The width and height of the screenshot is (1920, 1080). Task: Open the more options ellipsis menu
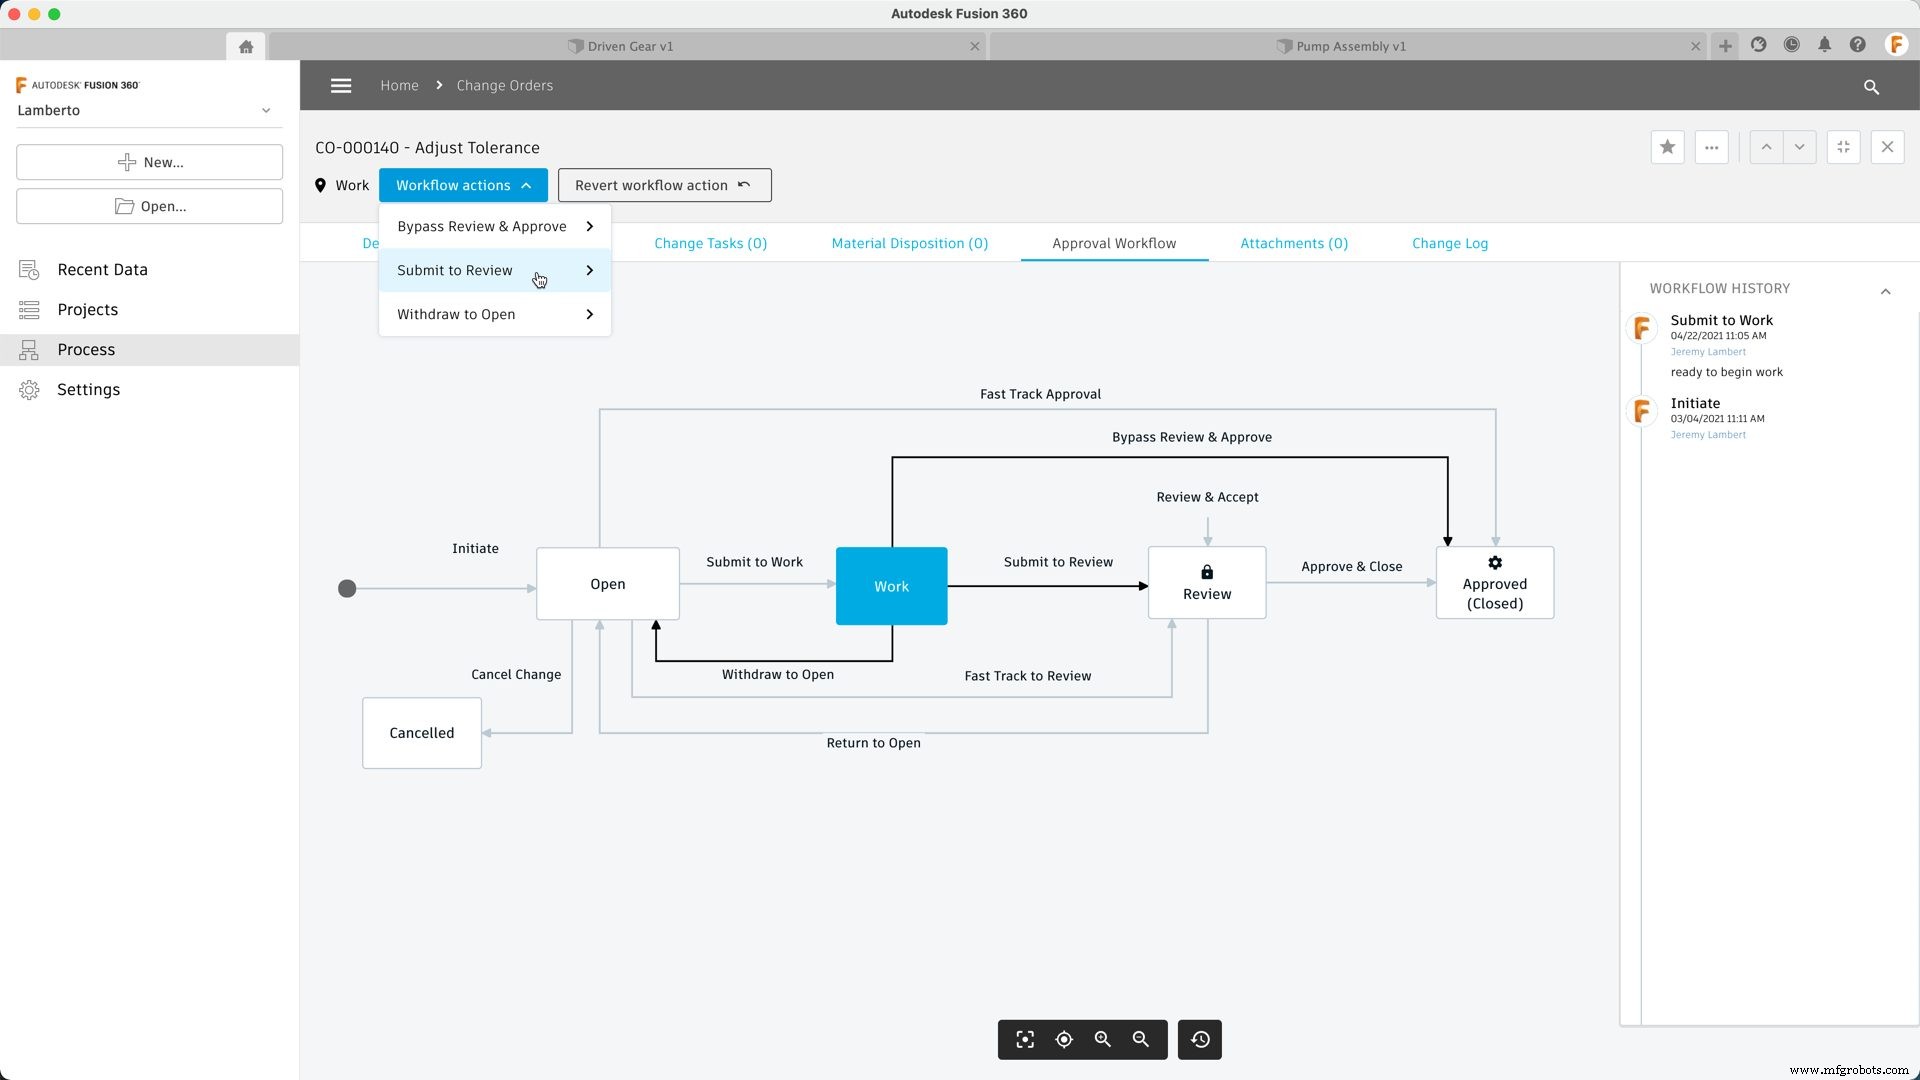pos(1711,147)
